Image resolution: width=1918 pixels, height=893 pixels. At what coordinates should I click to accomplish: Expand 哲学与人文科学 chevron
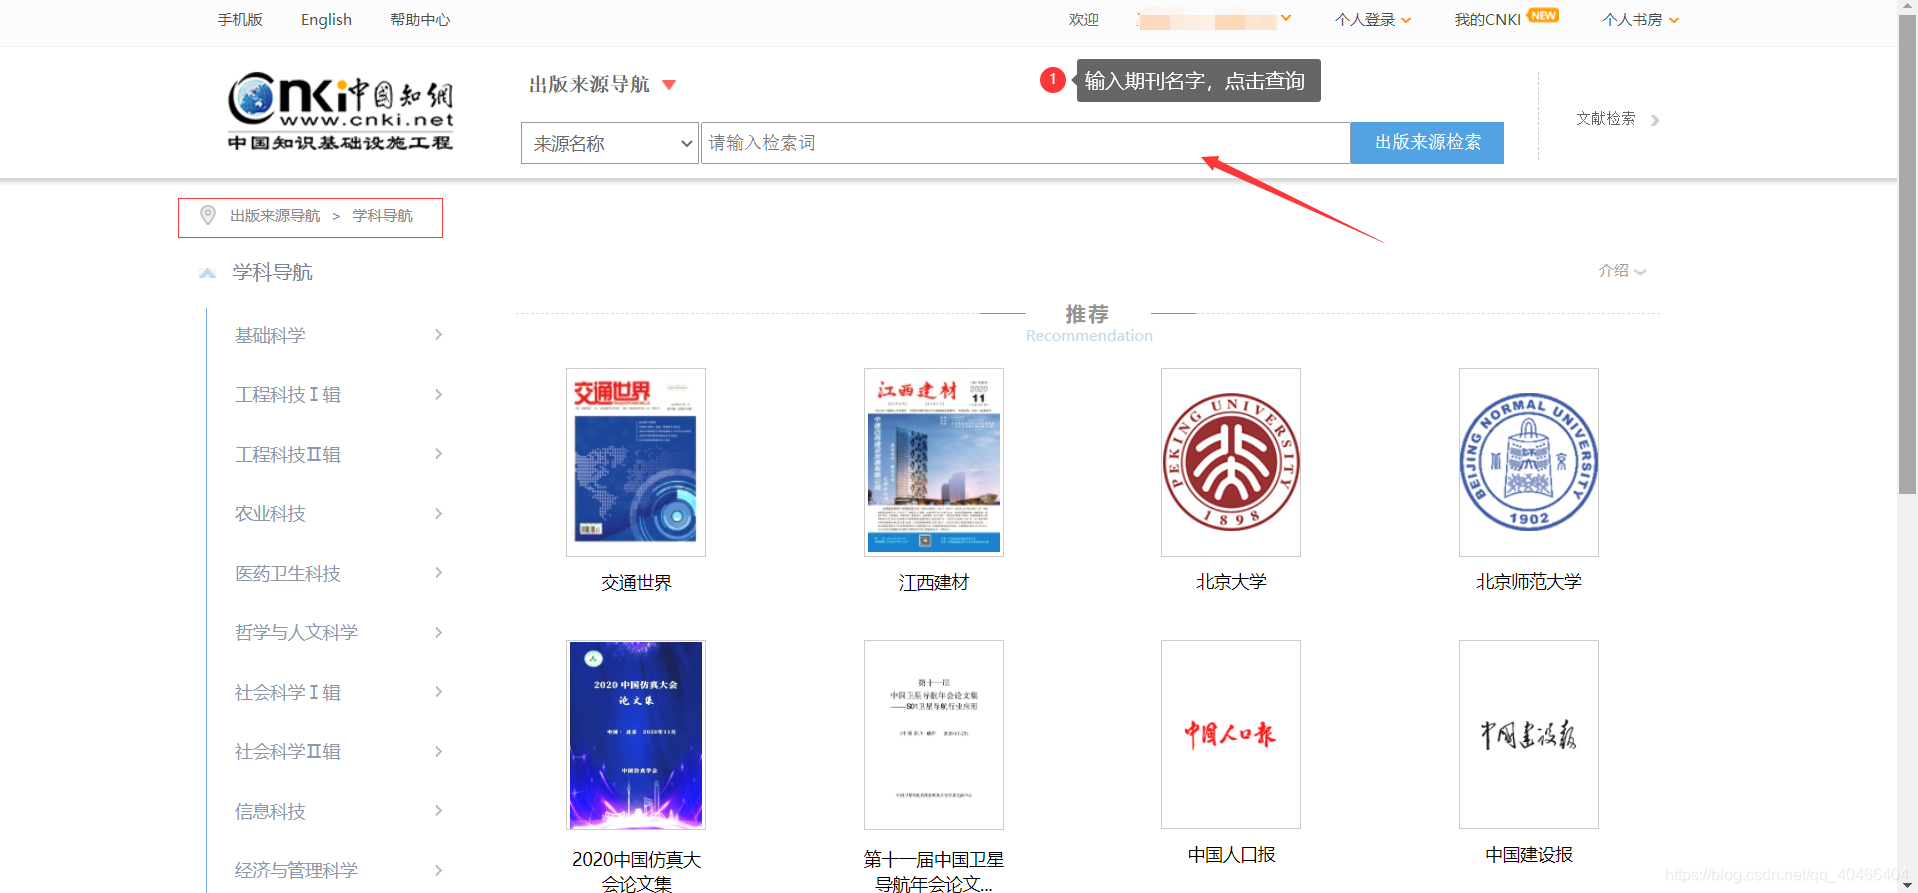coord(438,633)
